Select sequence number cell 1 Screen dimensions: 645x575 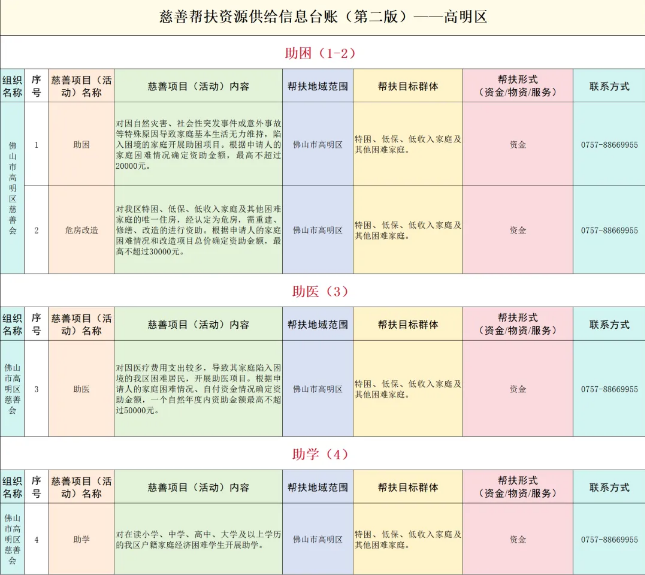coord(37,144)
